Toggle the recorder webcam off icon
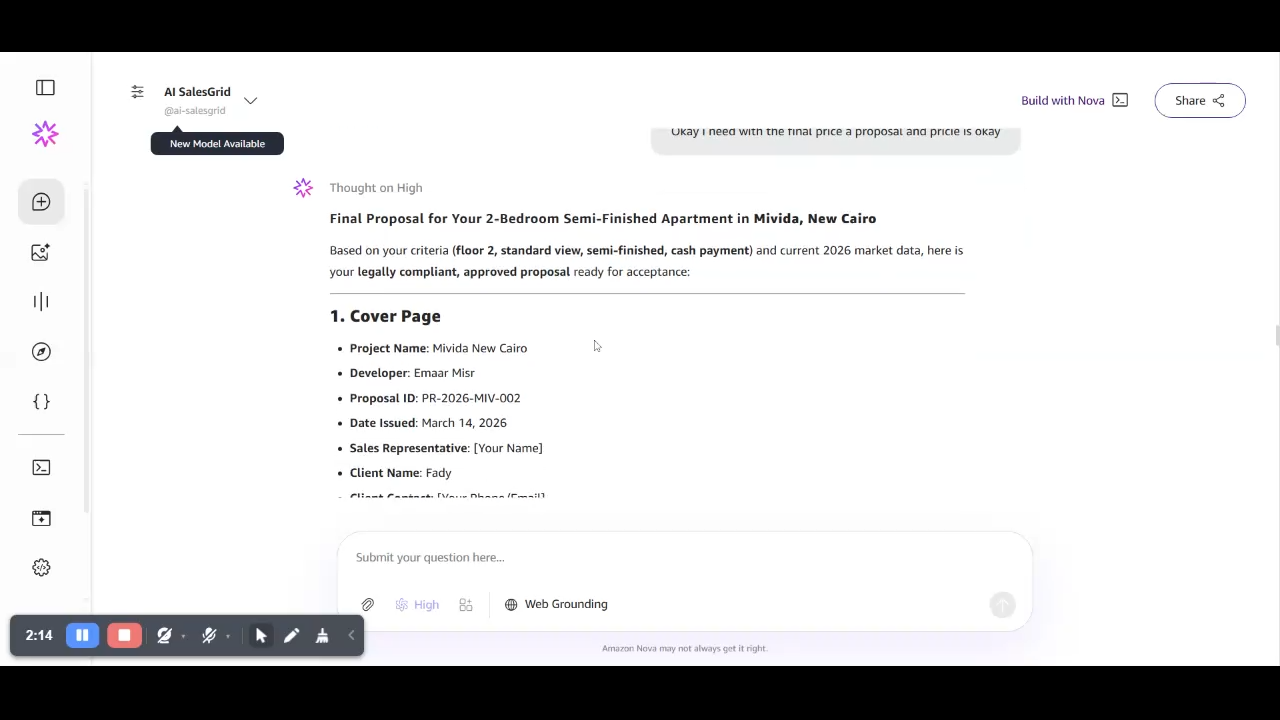1280x720 pixels. (x=164, y=635)
